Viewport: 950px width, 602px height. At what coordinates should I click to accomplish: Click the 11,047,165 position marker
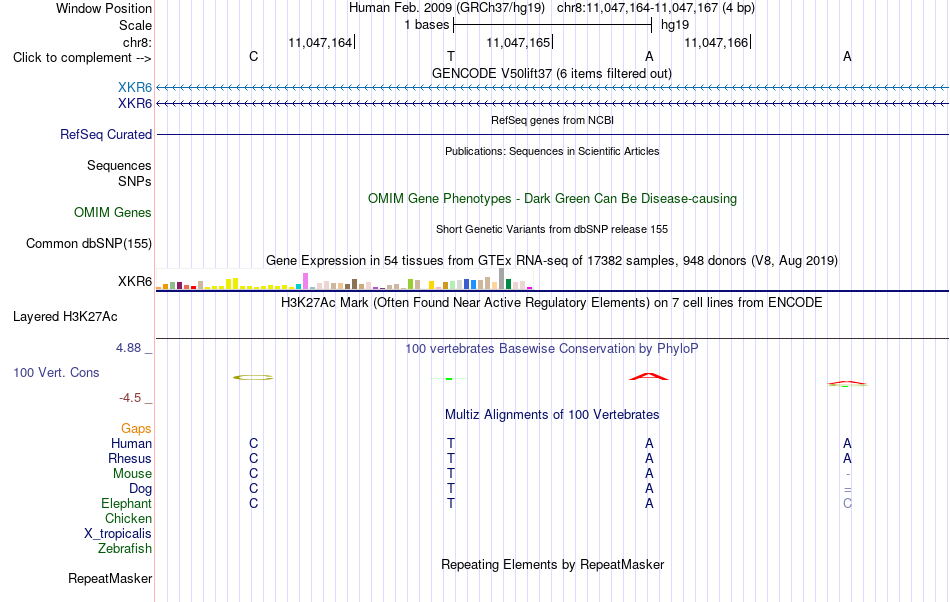tap(519, 42)
